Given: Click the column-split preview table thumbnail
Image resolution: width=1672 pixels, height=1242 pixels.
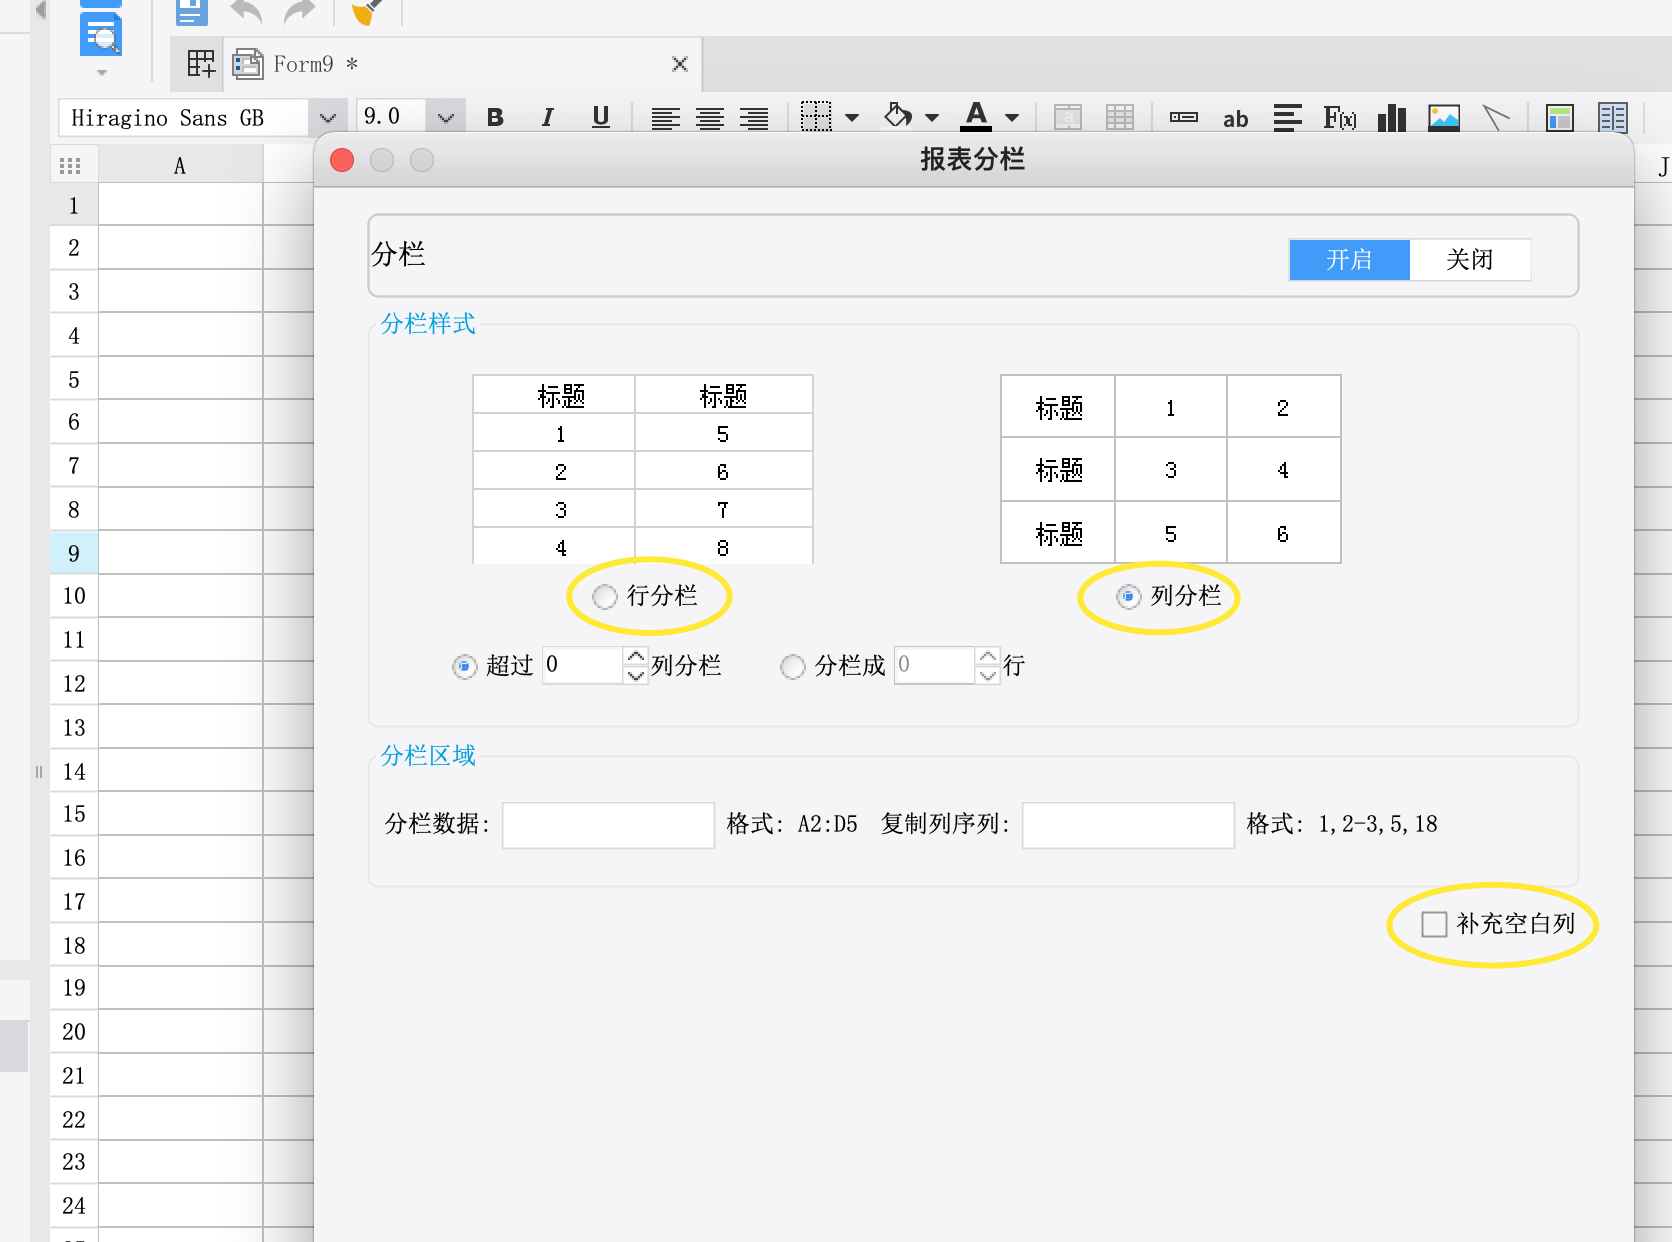Looking at the screenshot, I should click(1170, 469).
